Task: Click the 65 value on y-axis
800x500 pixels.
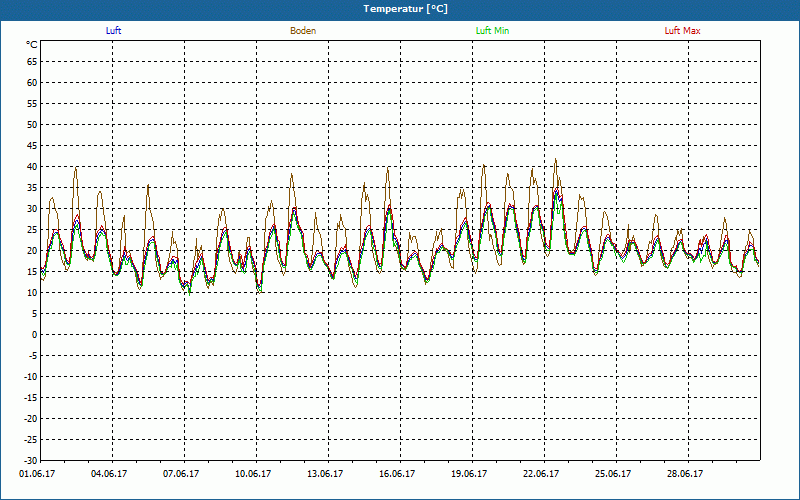Action: tap(32, 62)
